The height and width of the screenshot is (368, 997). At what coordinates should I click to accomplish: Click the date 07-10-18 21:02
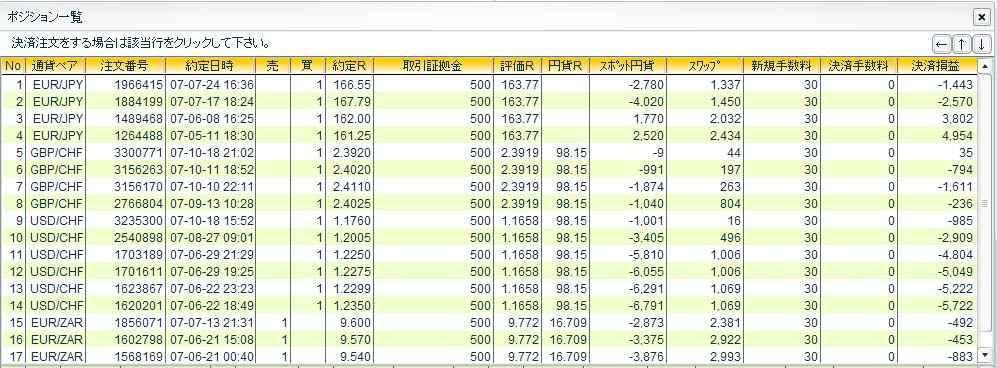[x=212, y=153]
